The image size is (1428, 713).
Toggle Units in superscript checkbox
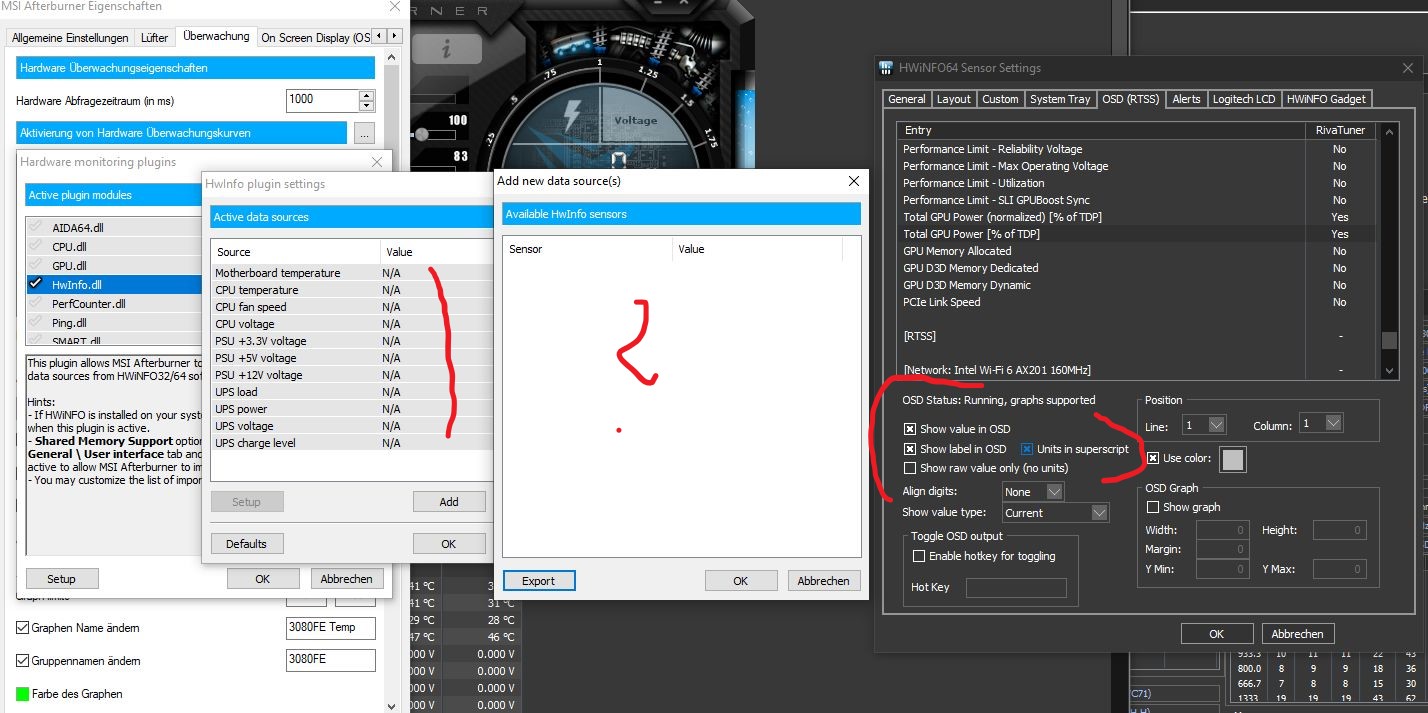point(1027,449)
